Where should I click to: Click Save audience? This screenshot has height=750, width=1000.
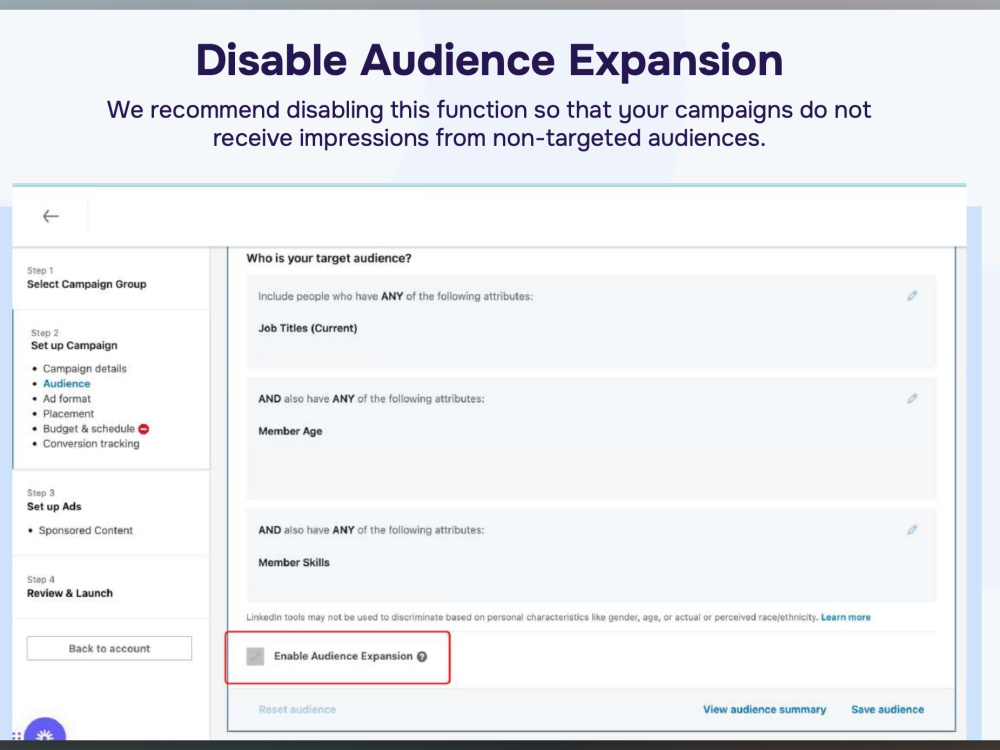(x=888, y=709)
